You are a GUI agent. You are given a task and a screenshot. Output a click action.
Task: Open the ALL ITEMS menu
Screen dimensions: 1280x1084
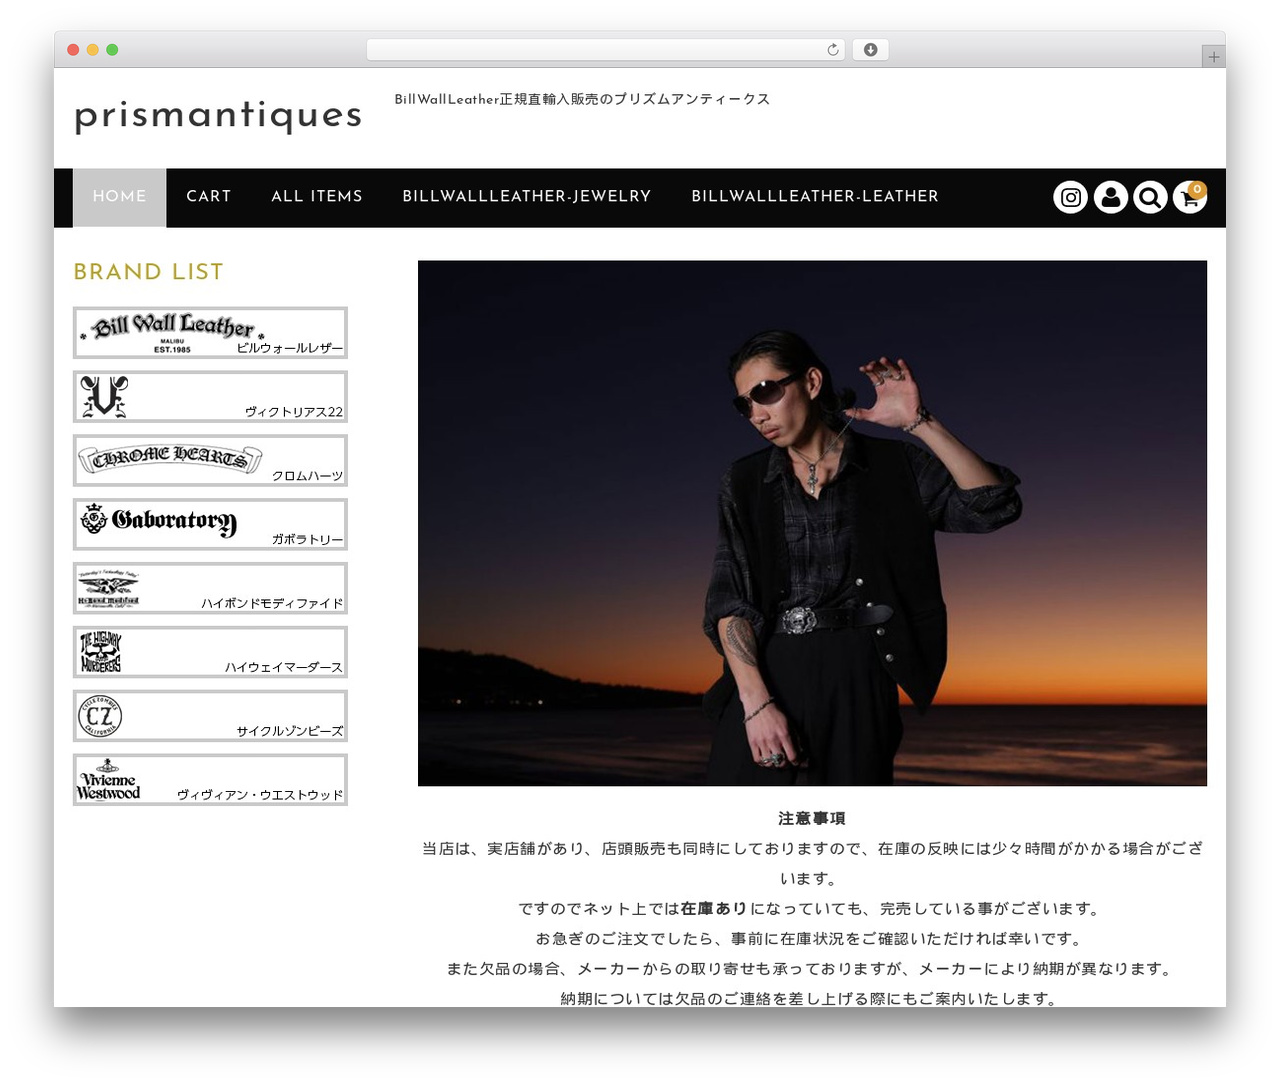click(x=317, y=197)
